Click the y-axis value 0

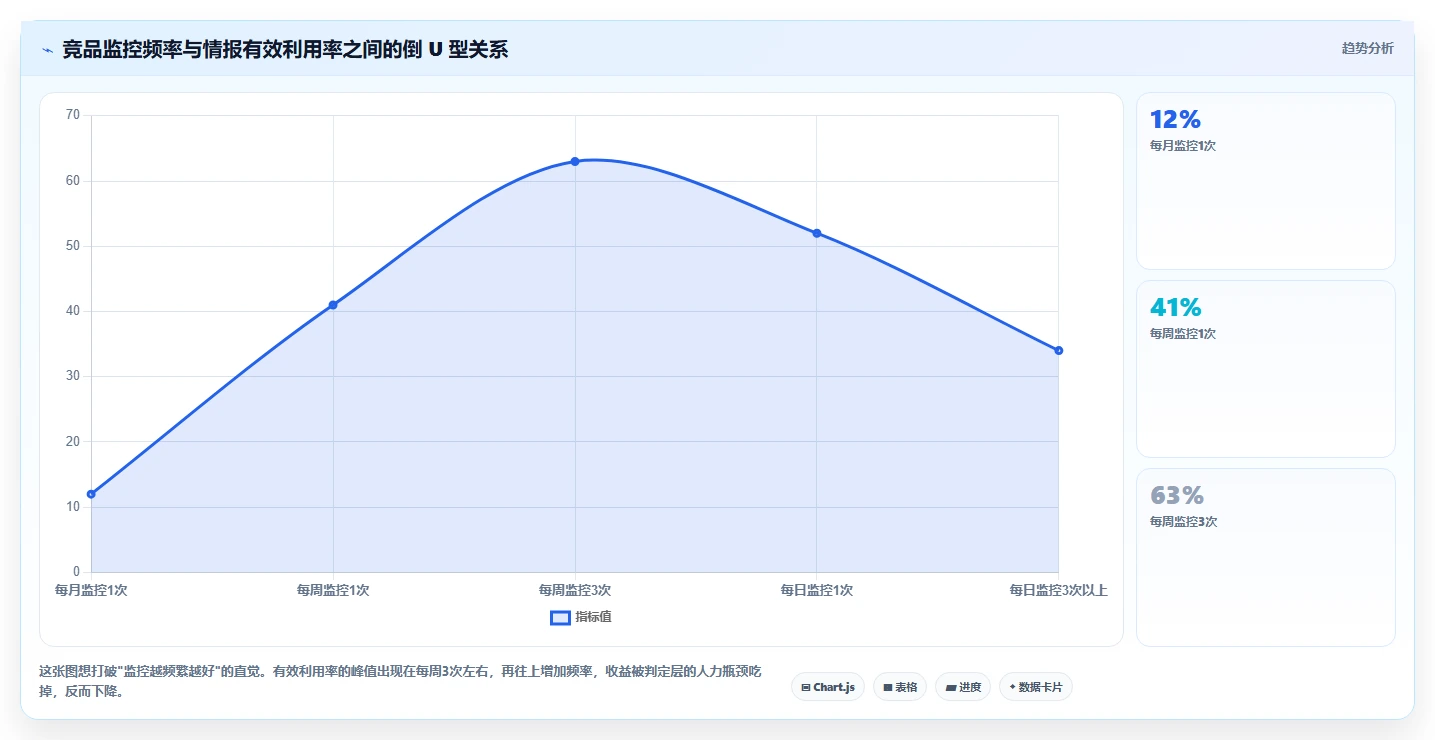click(76, 572)
